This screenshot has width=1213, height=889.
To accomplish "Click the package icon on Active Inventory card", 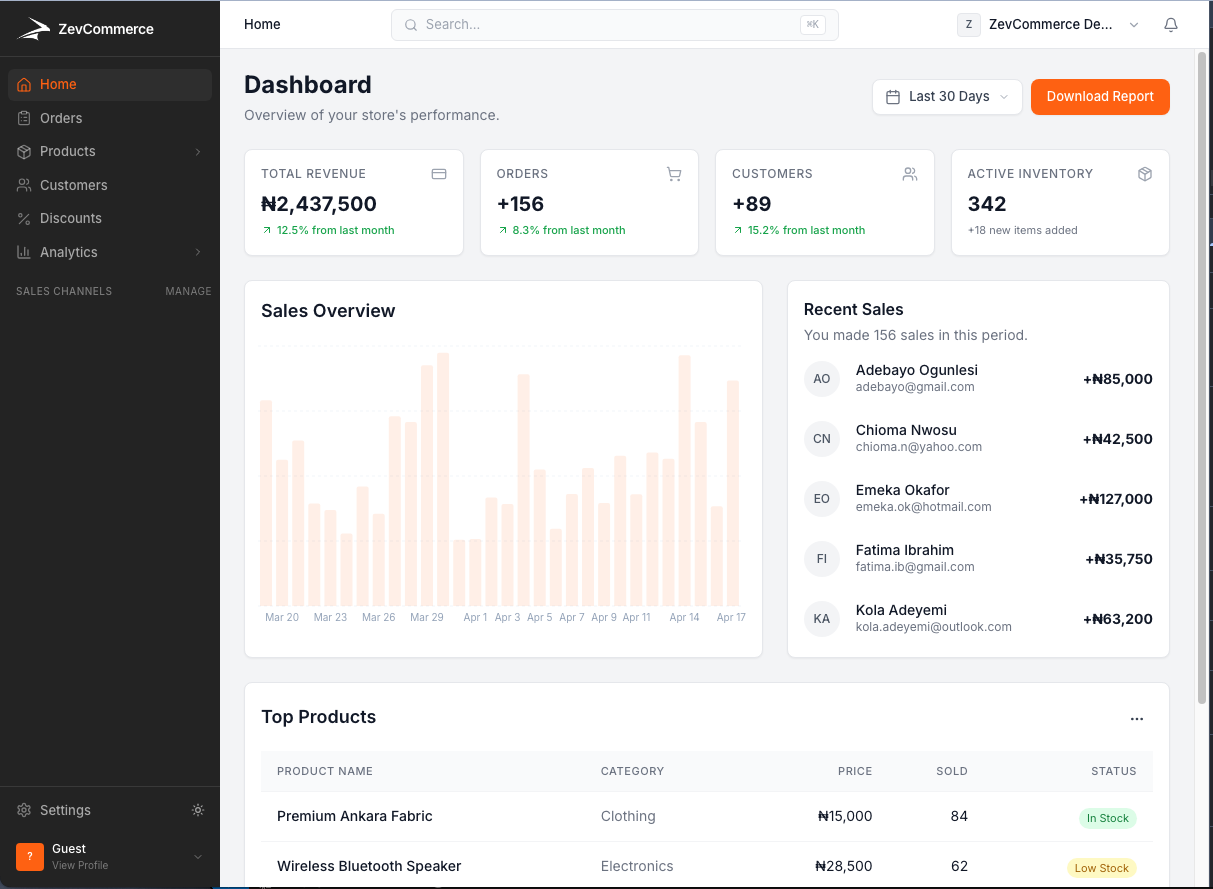I will point(1145,174).
